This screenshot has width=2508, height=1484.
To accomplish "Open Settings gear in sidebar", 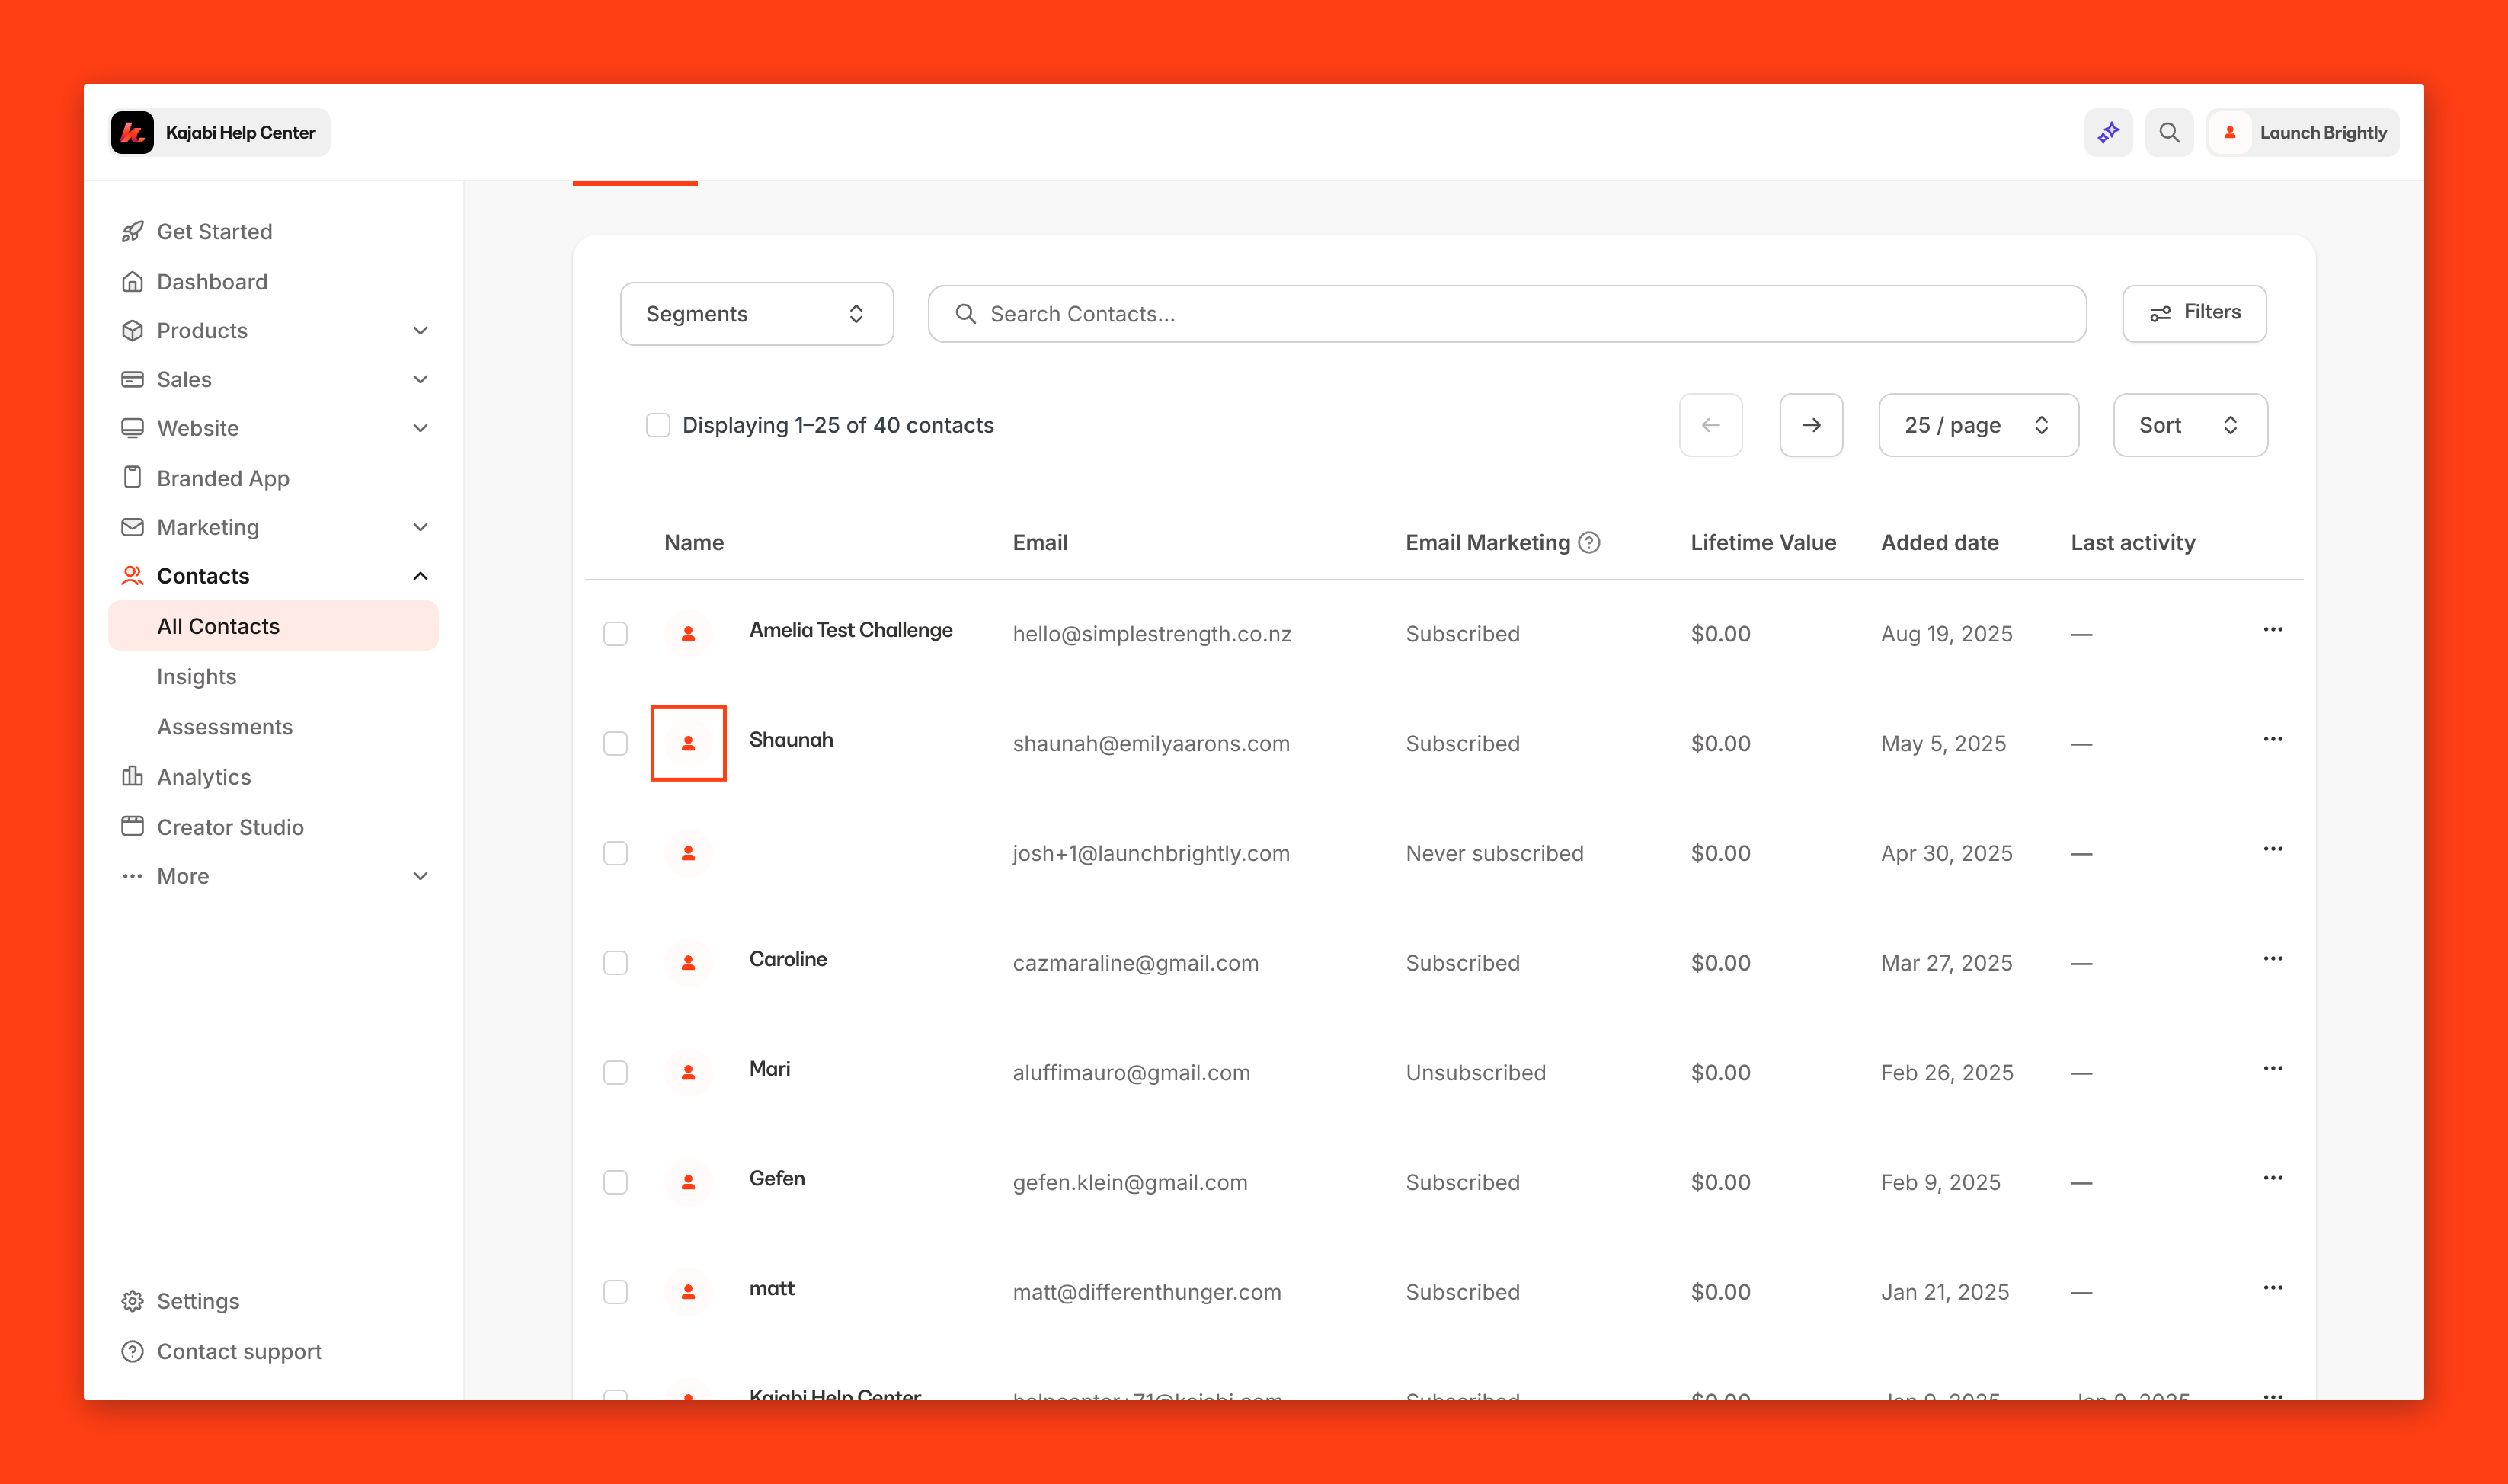I will (x=132, y=1301).
